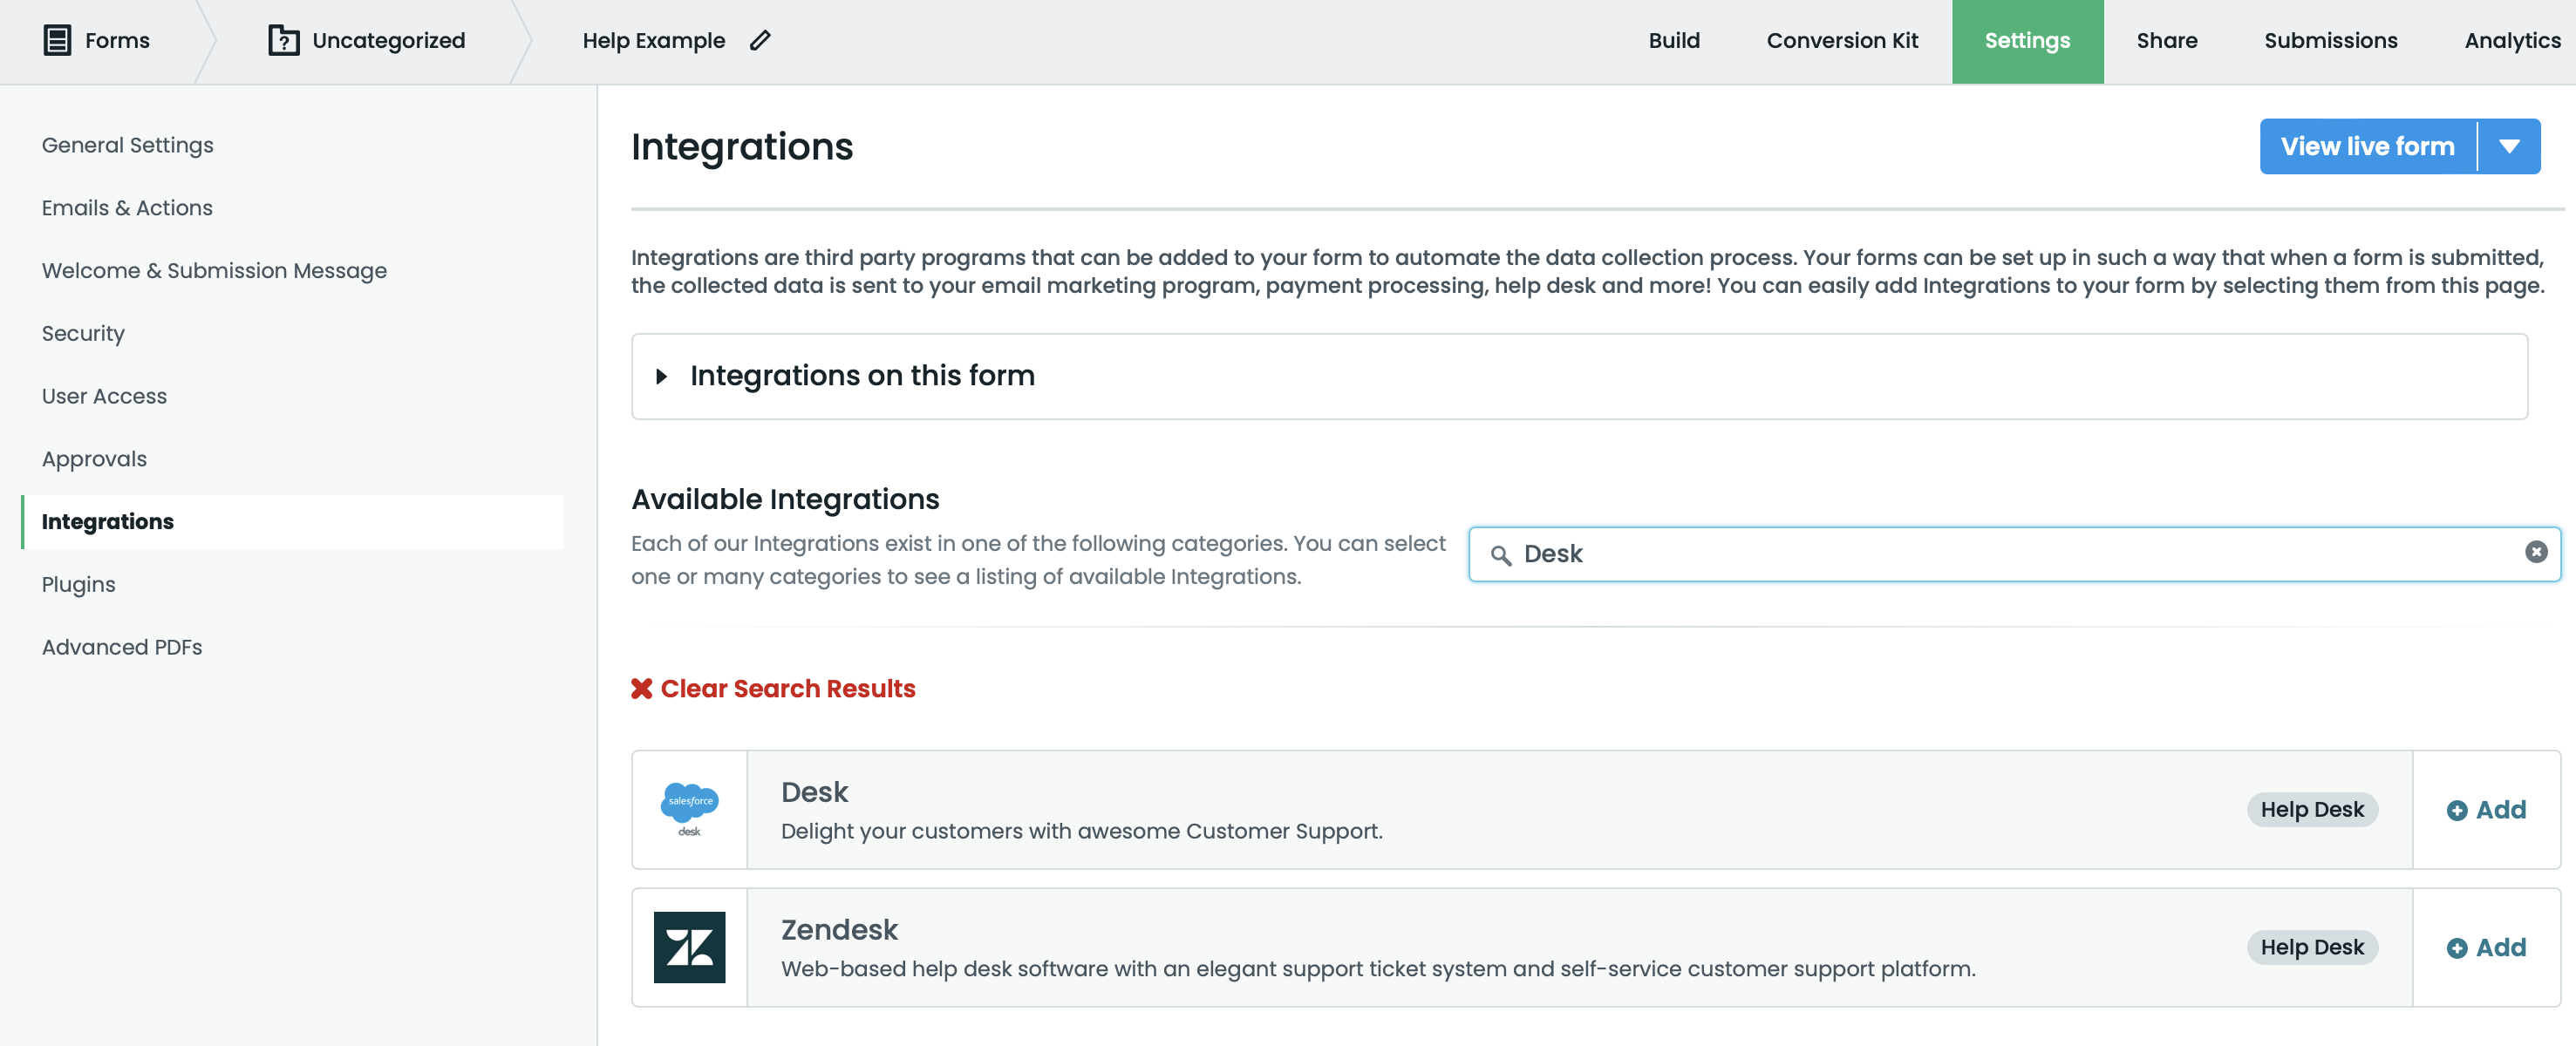The image size is (2576, 1046).
Task: Click the Salesforce Desk logo
Action: coord(689,809)
